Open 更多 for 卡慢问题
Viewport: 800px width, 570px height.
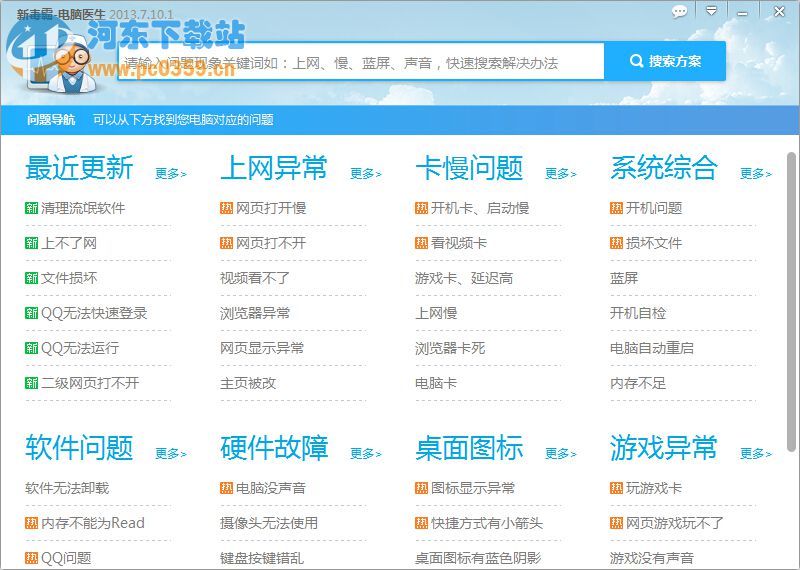point(561,174)
